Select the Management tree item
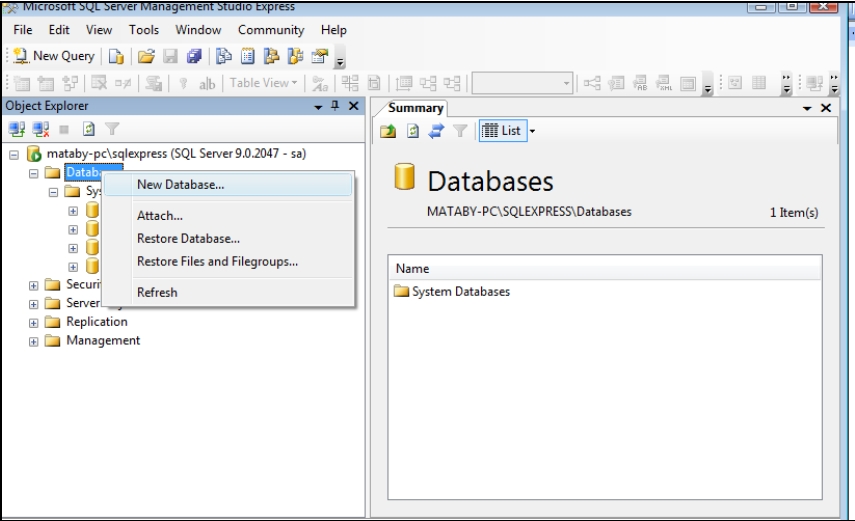The image size is (855, 521). tap(103, 340)
